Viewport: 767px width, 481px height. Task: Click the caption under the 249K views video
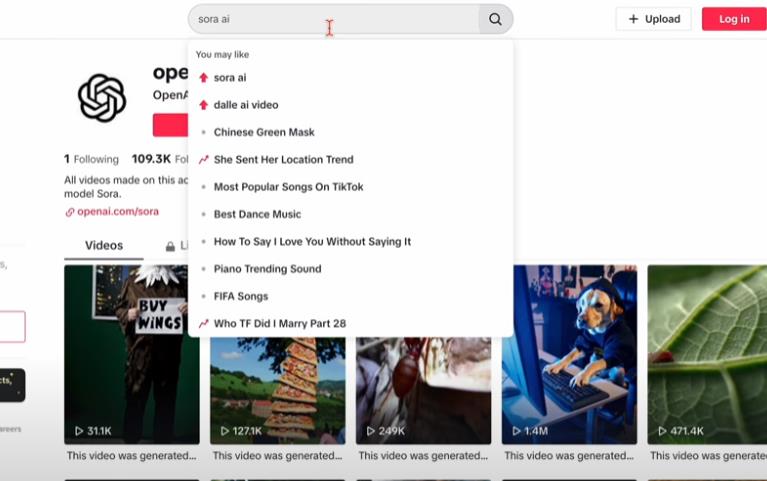point(423,456)
